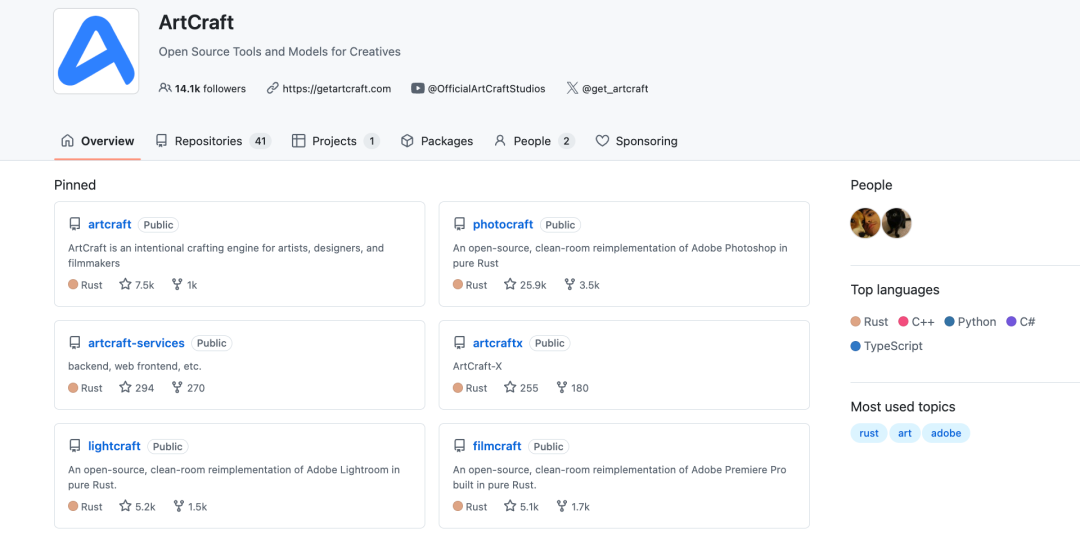Switch to the Repositories tab
Screen dimensions: 1080x547
[x=213, y=141]
